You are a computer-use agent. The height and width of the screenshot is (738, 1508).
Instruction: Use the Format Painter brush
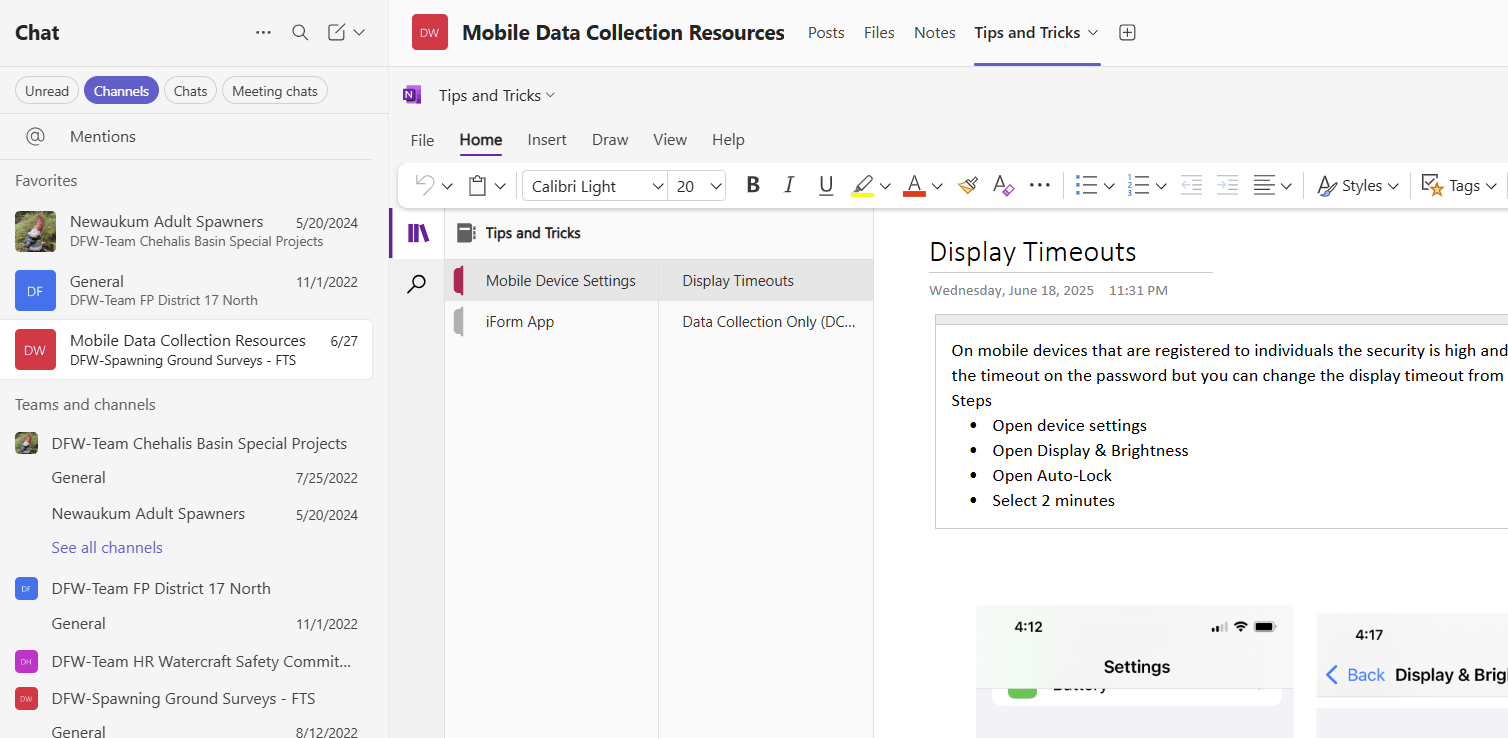click(967, 185)
